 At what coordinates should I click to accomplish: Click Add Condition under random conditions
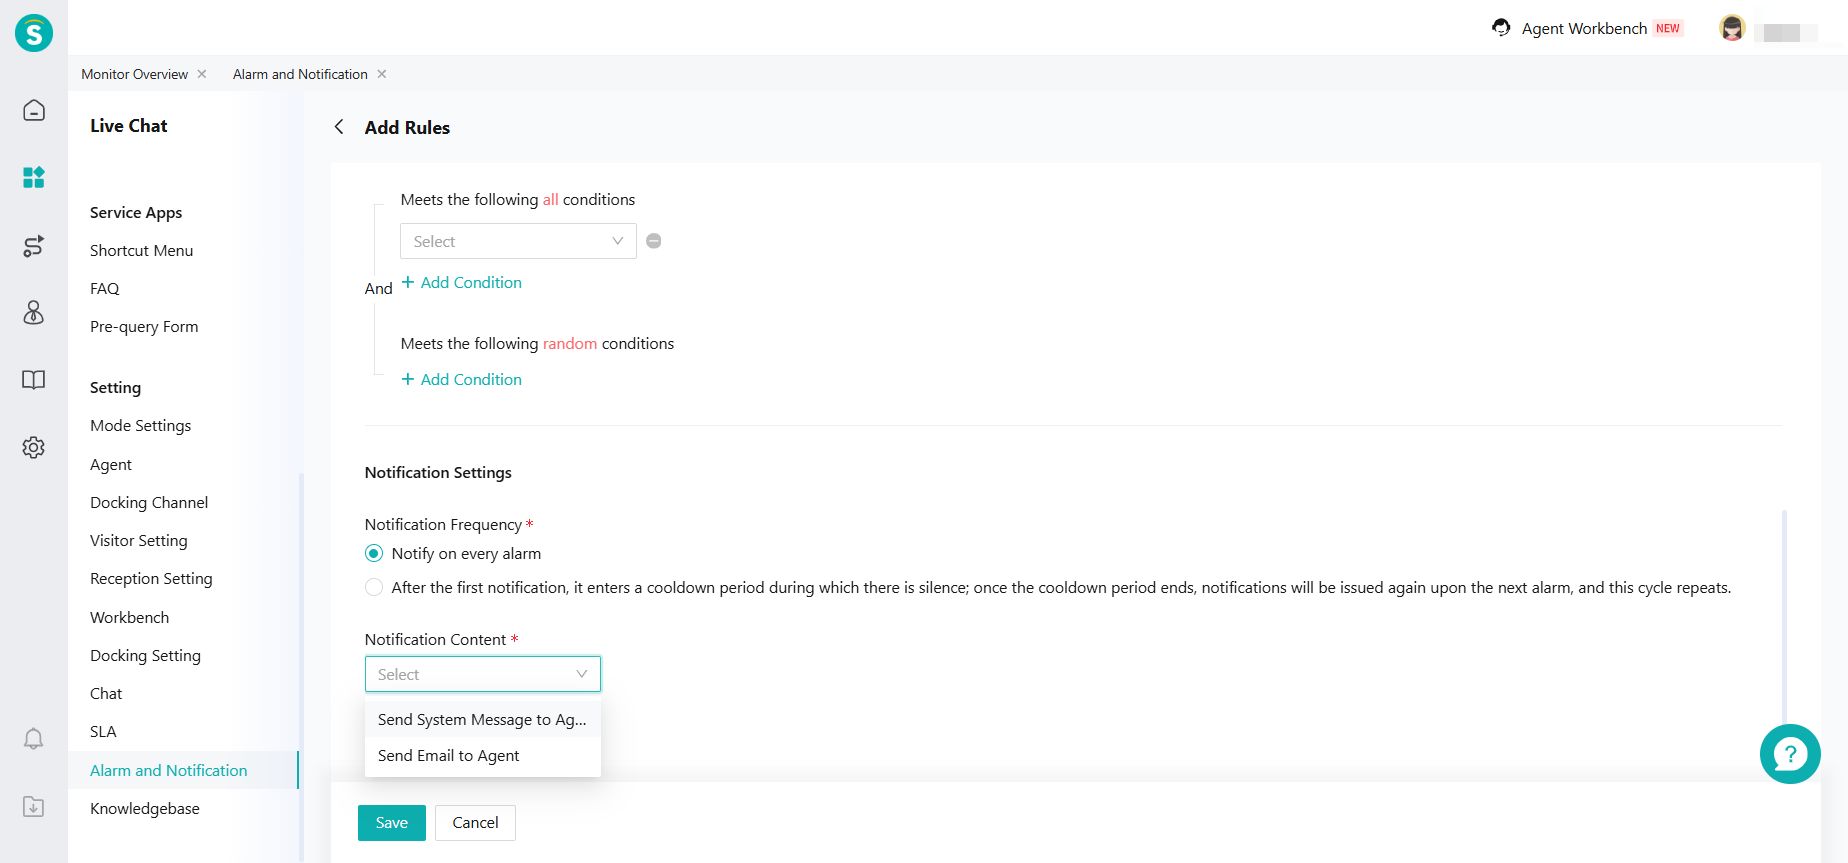point(462,380)
